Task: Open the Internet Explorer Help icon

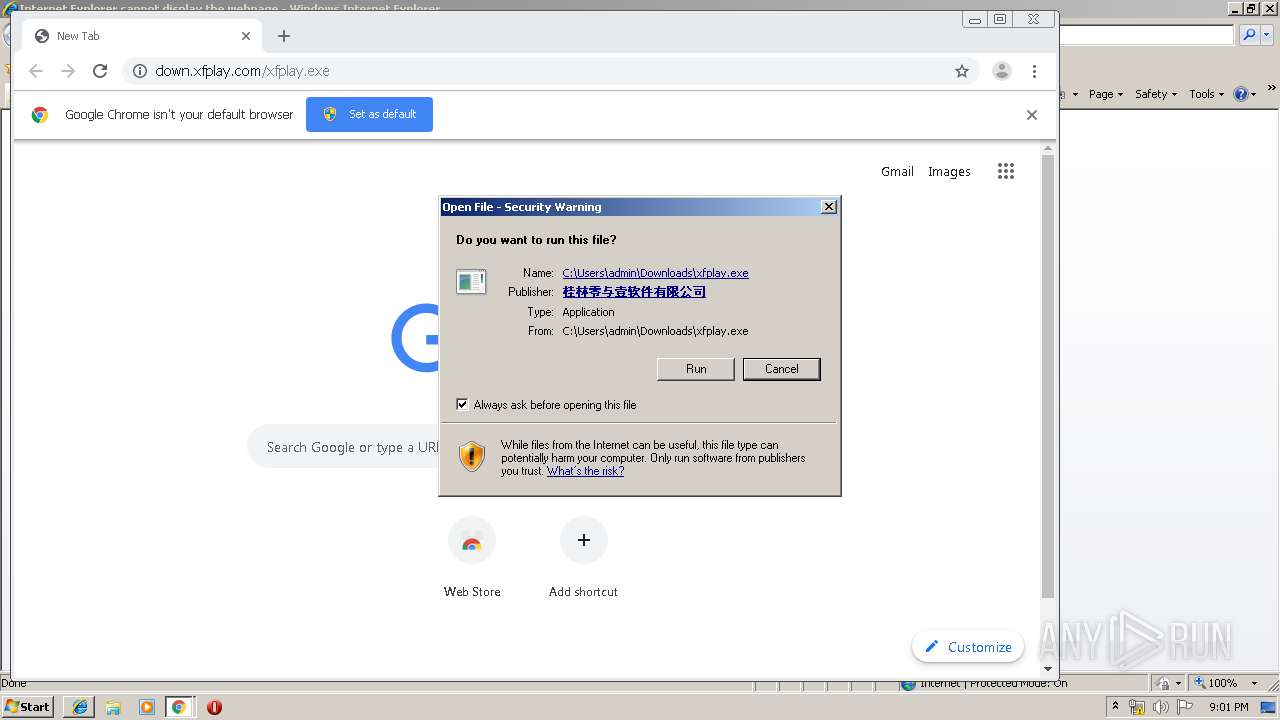Action: click(1240, 94)
